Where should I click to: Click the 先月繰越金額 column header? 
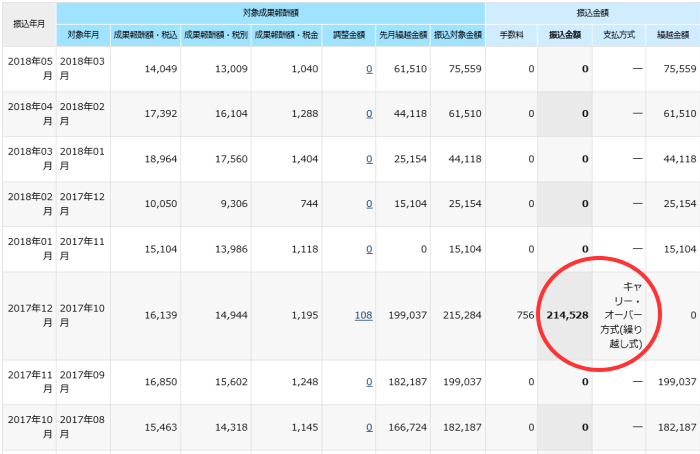[x=403, y=35]
